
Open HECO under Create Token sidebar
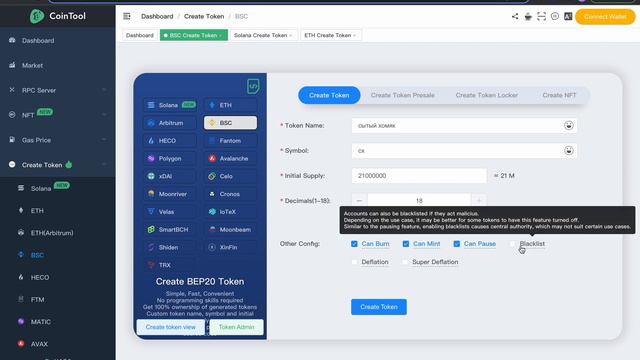pyautogui.click(x=58, y=277)
